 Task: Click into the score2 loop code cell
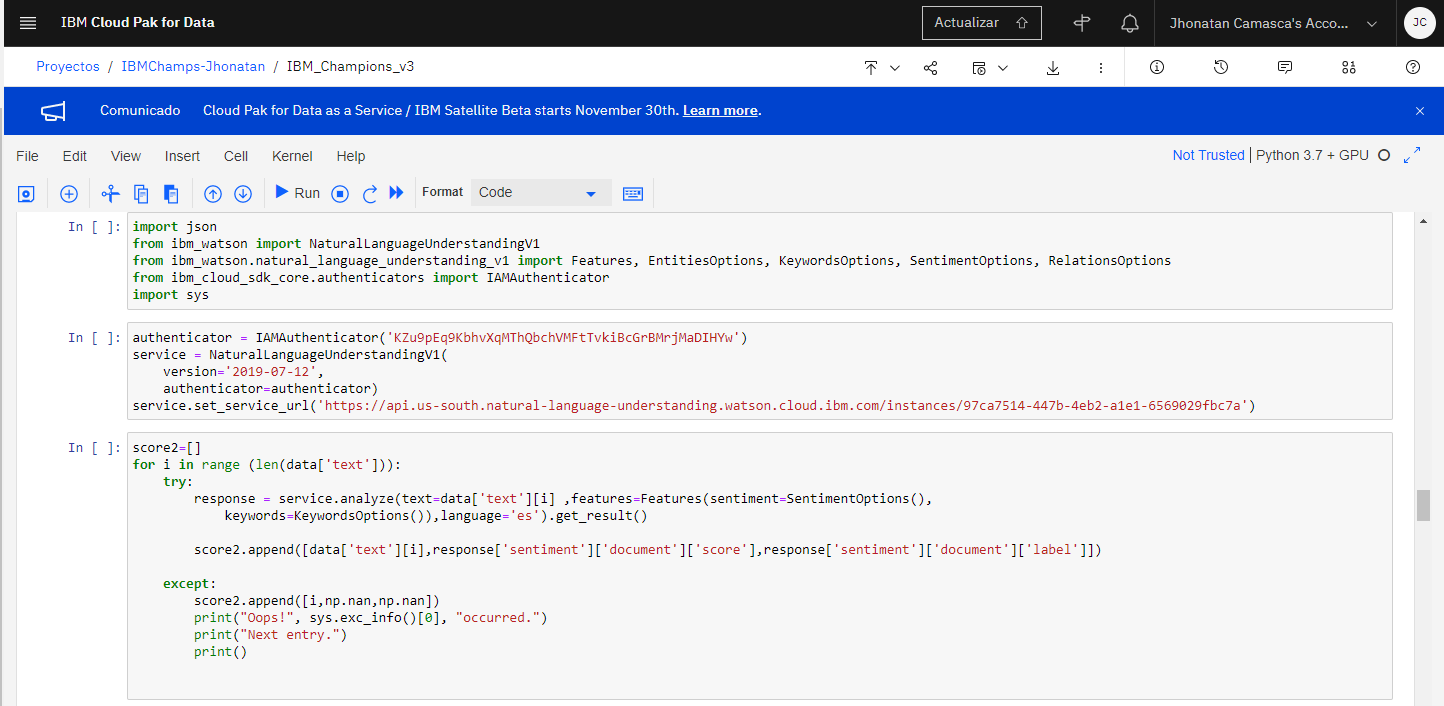click(x=760, y=566)
